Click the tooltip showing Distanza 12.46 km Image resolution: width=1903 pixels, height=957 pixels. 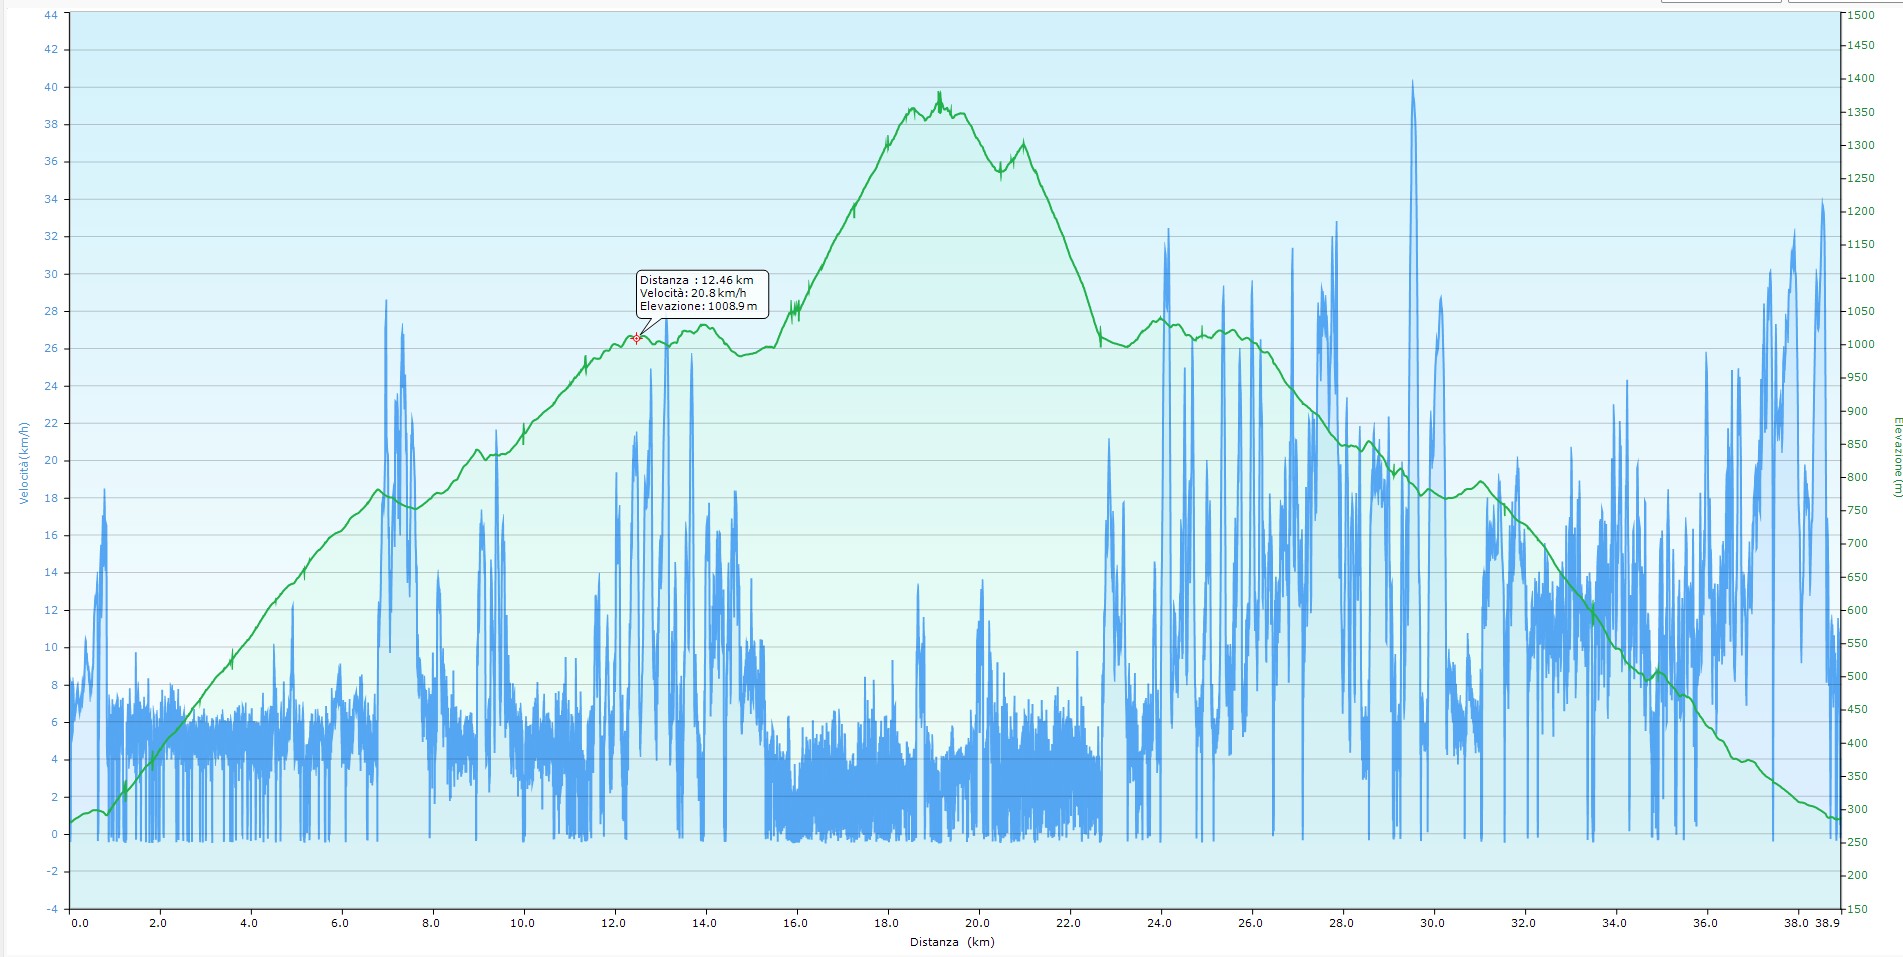pyautogui.click(x=702, y=293)
